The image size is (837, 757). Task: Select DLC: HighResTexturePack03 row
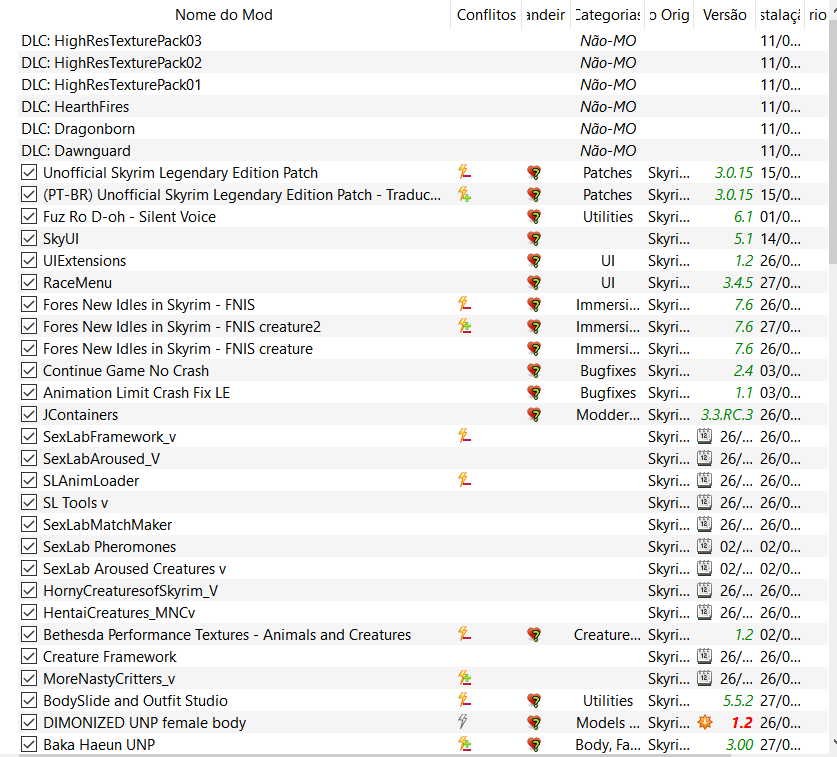tap(423, 41)
